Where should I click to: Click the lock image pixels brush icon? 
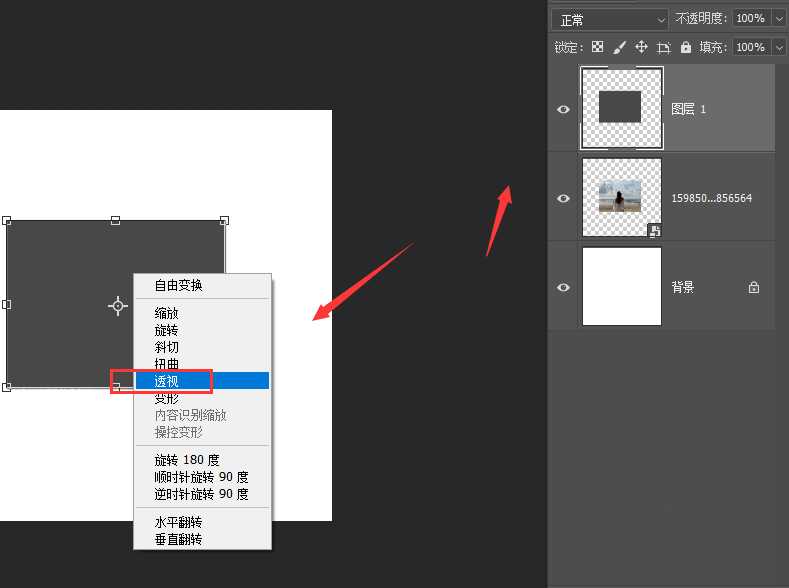coord(619,47)
